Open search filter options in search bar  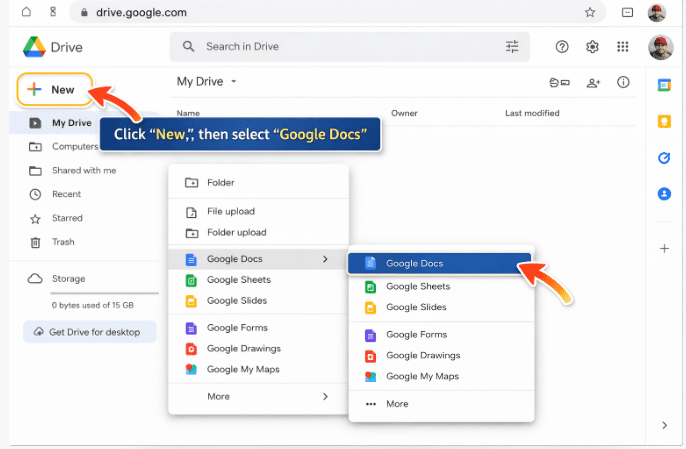coord(512,47)
